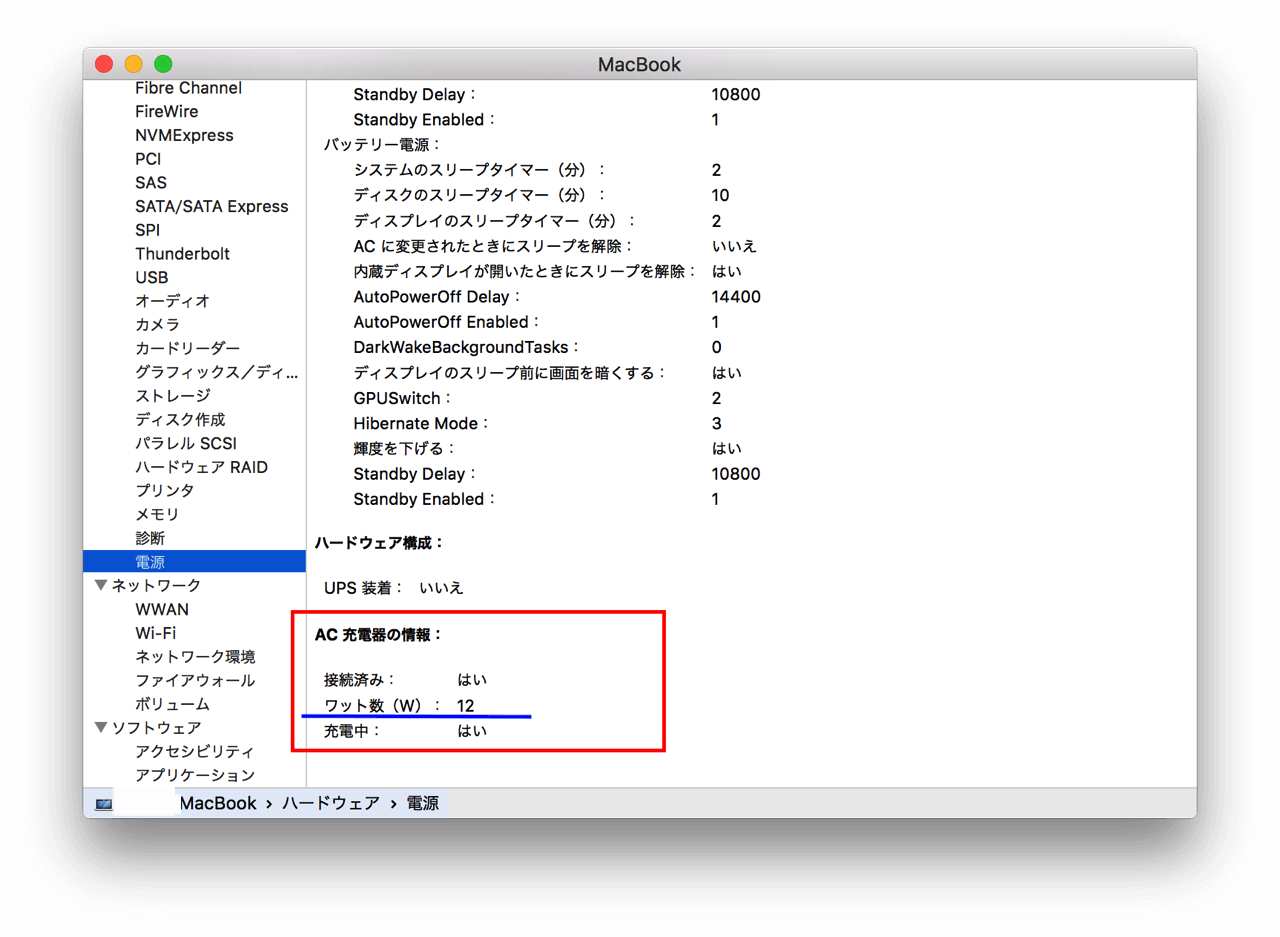
Task: Click the yellow minimize window button
Action: click(133, 64)
